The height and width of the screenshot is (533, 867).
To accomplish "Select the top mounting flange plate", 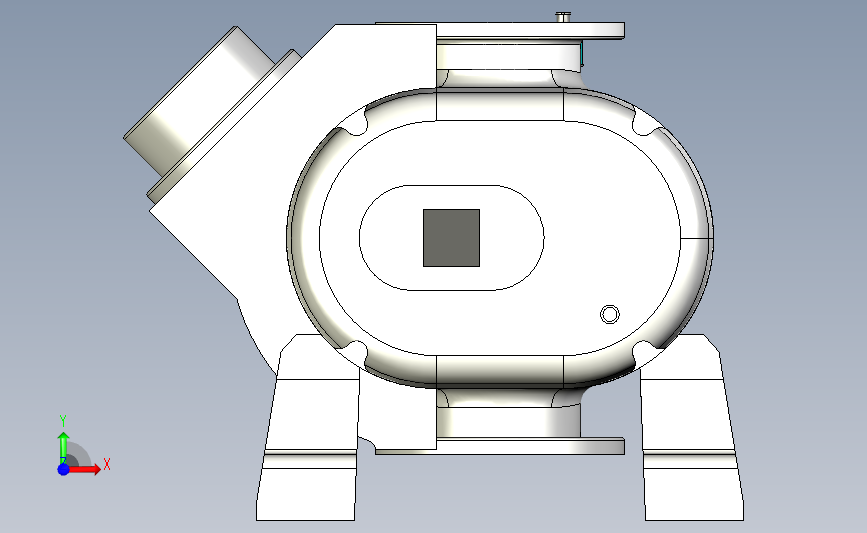I will click(x=530, y=30).
